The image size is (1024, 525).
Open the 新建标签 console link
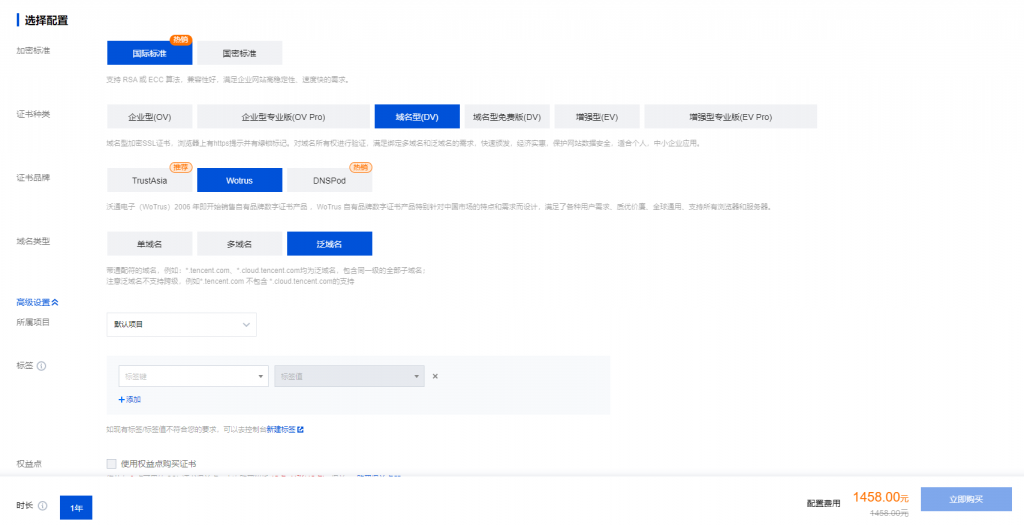(285, 430)
